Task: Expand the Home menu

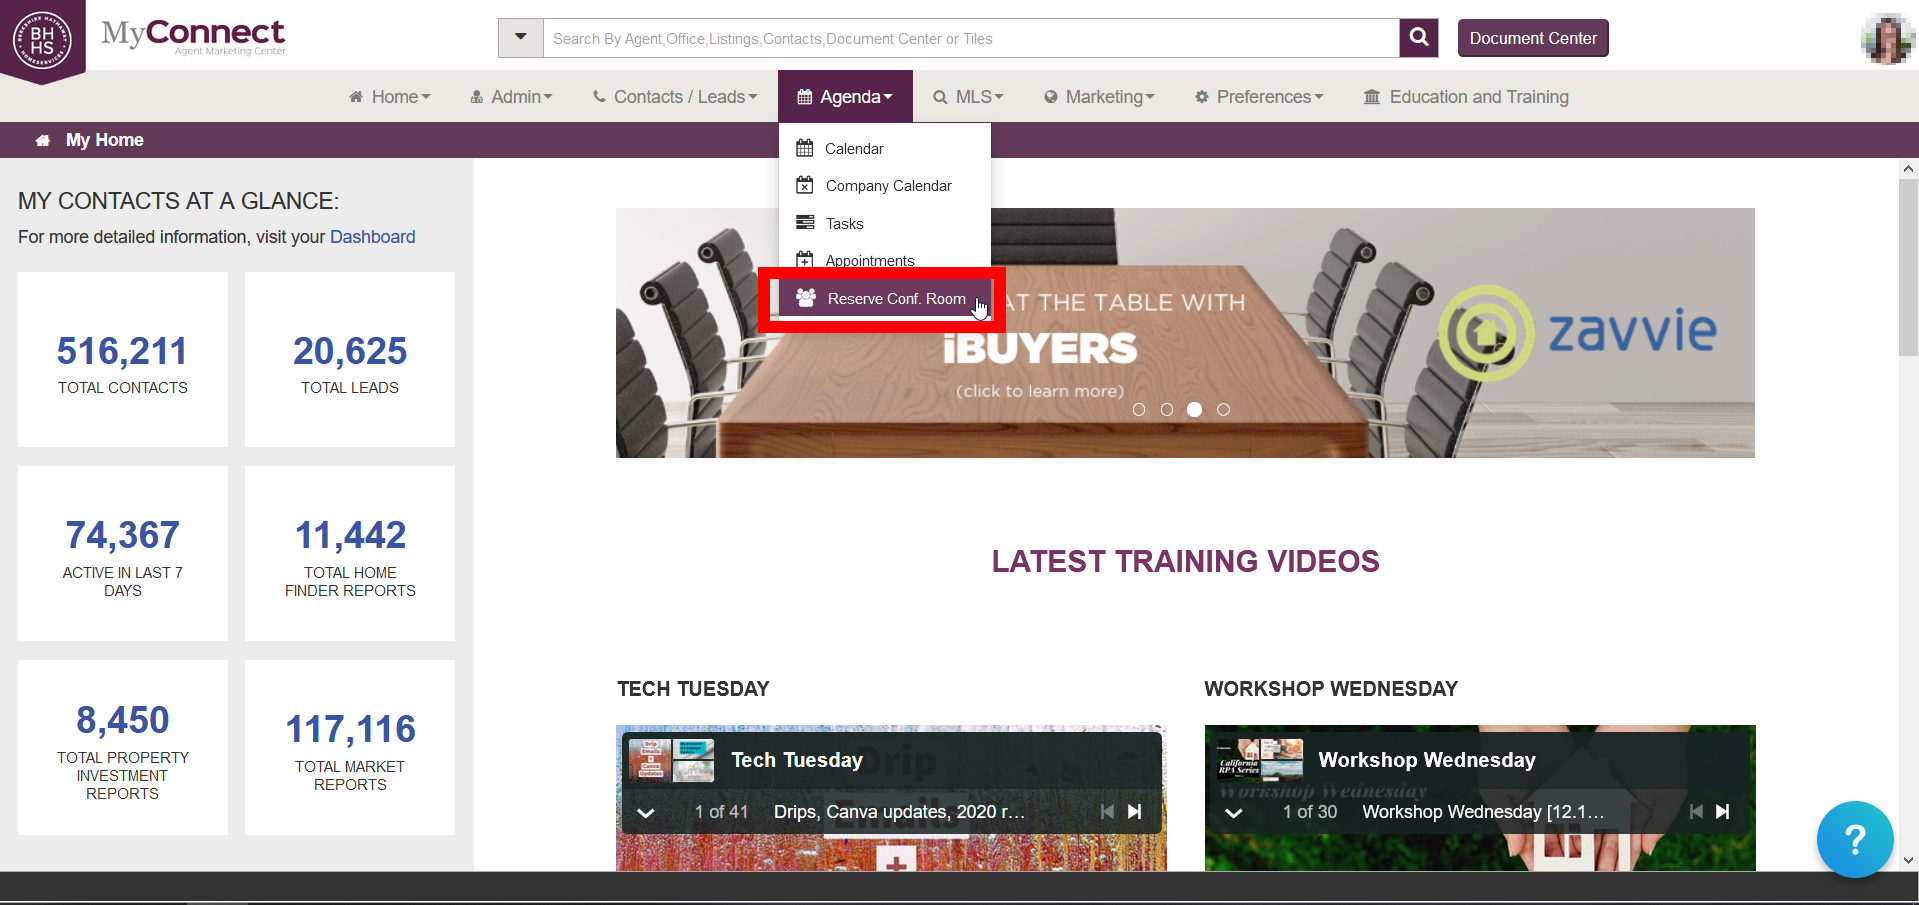Action: [x=389, y=97]
